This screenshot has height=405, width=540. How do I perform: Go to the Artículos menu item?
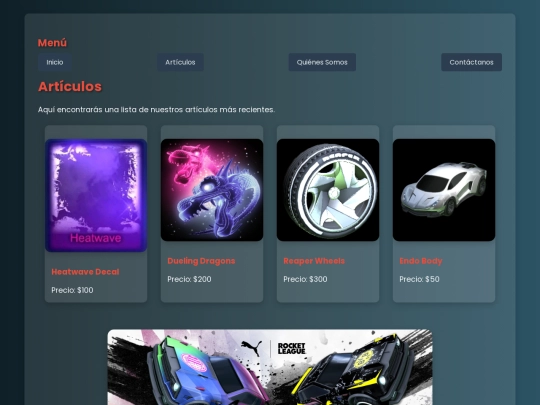[180, 62]
